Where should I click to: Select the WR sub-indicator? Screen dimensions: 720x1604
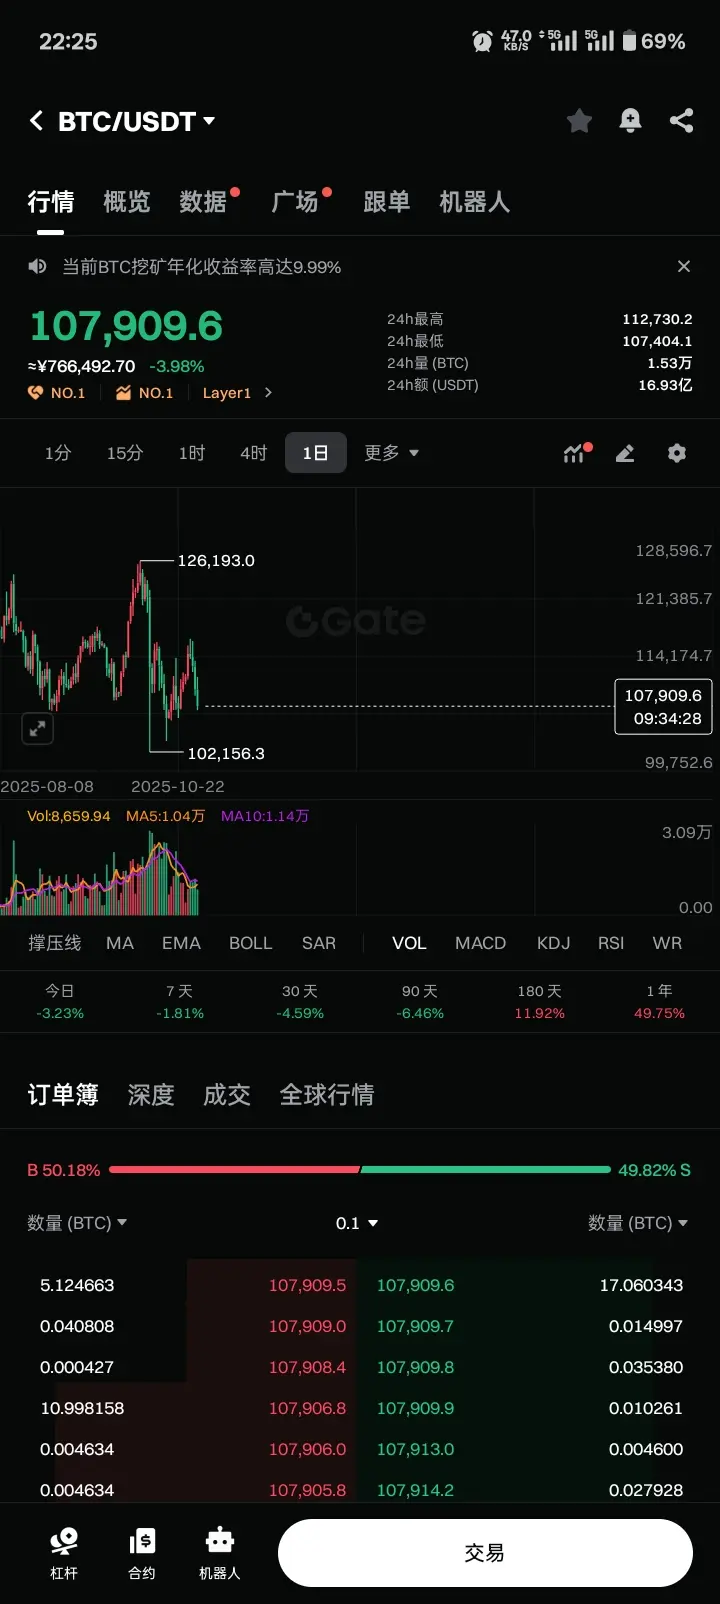point(667,943)
